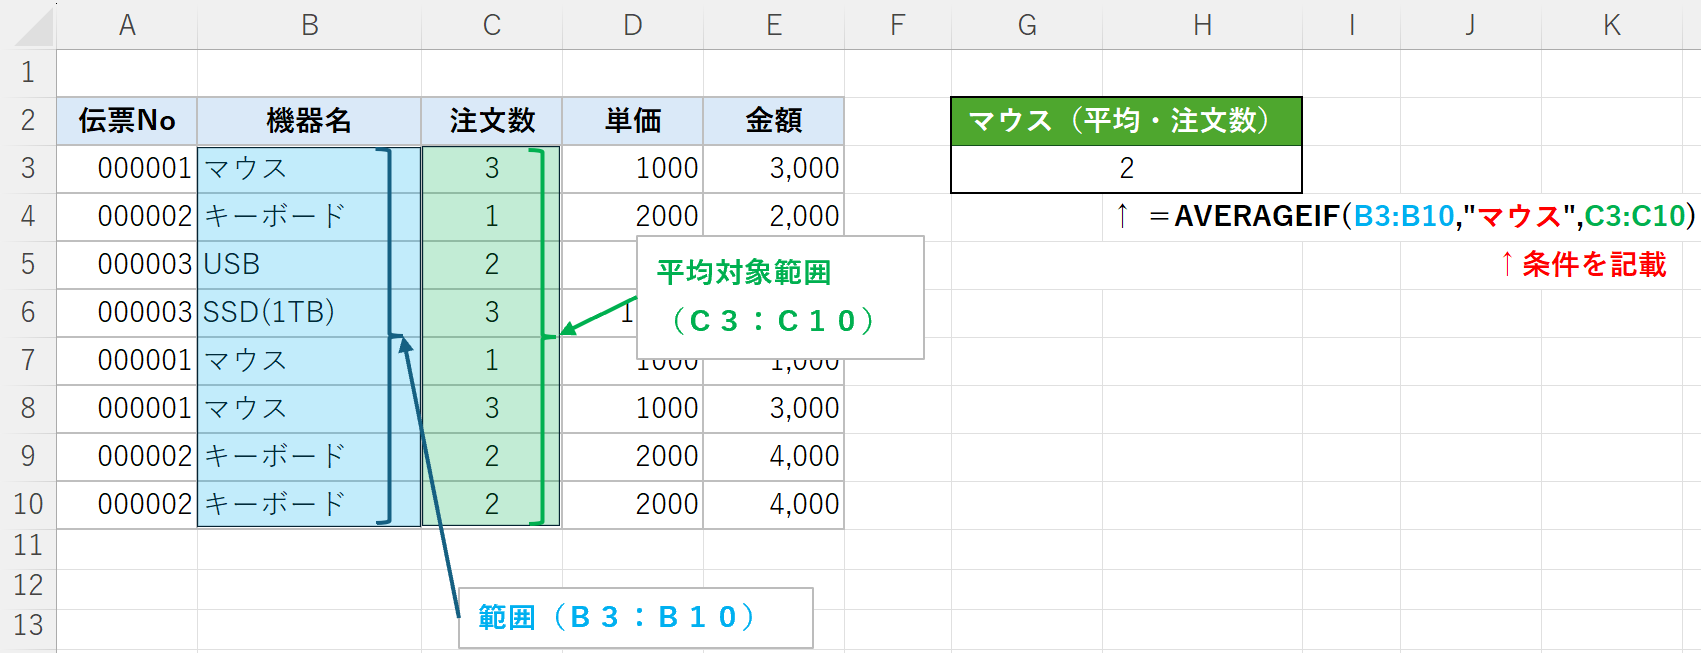Image resolution: width=1701 pixels, height=653 pixels.
Task: Select the column K header
Action: pos(1611,25)
